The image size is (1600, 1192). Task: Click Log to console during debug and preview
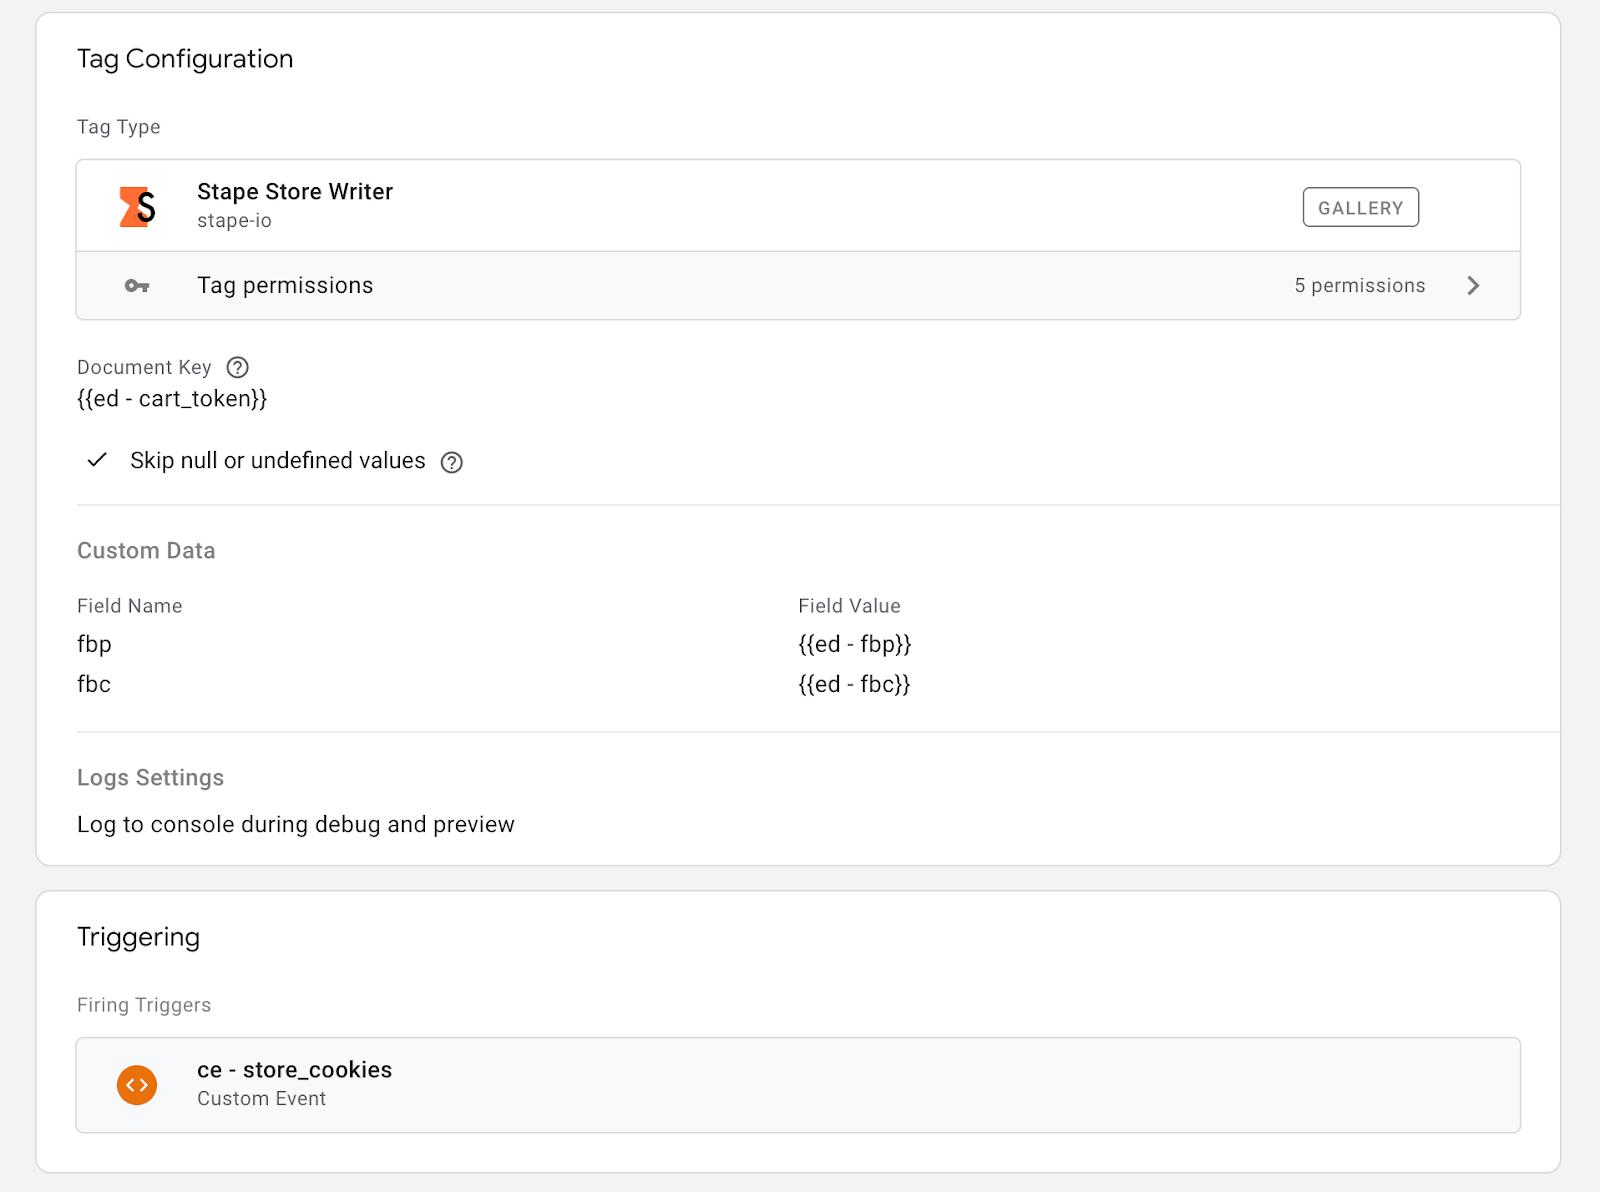coord(296,825)
